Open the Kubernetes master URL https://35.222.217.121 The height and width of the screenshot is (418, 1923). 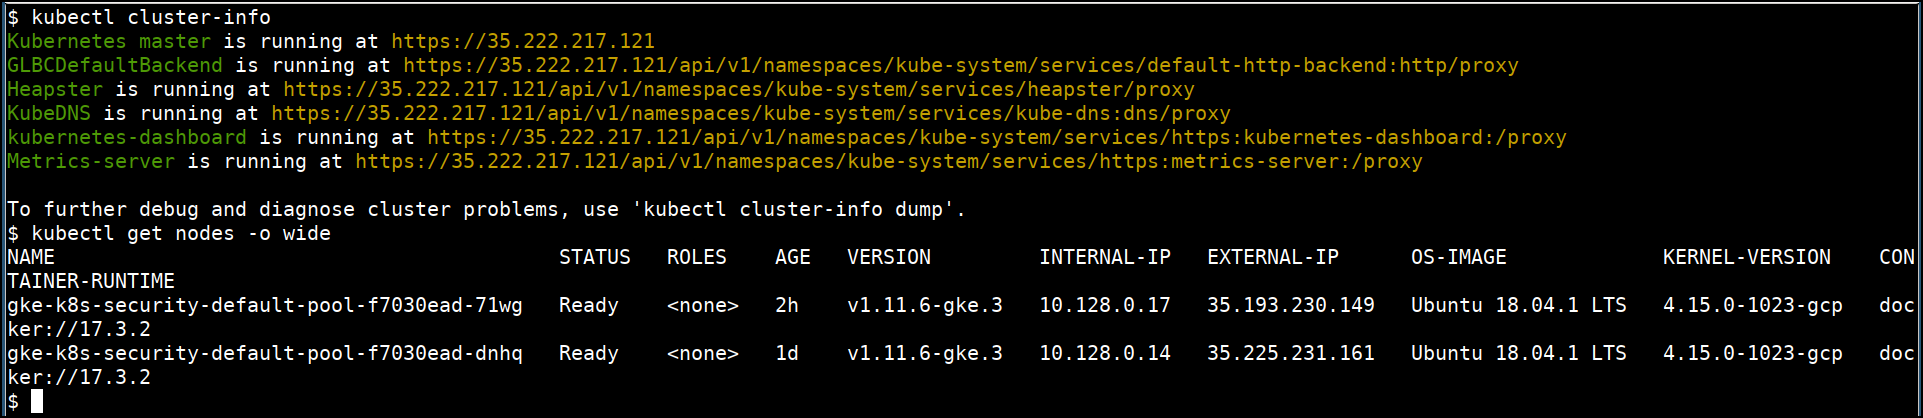coord(523,42)
